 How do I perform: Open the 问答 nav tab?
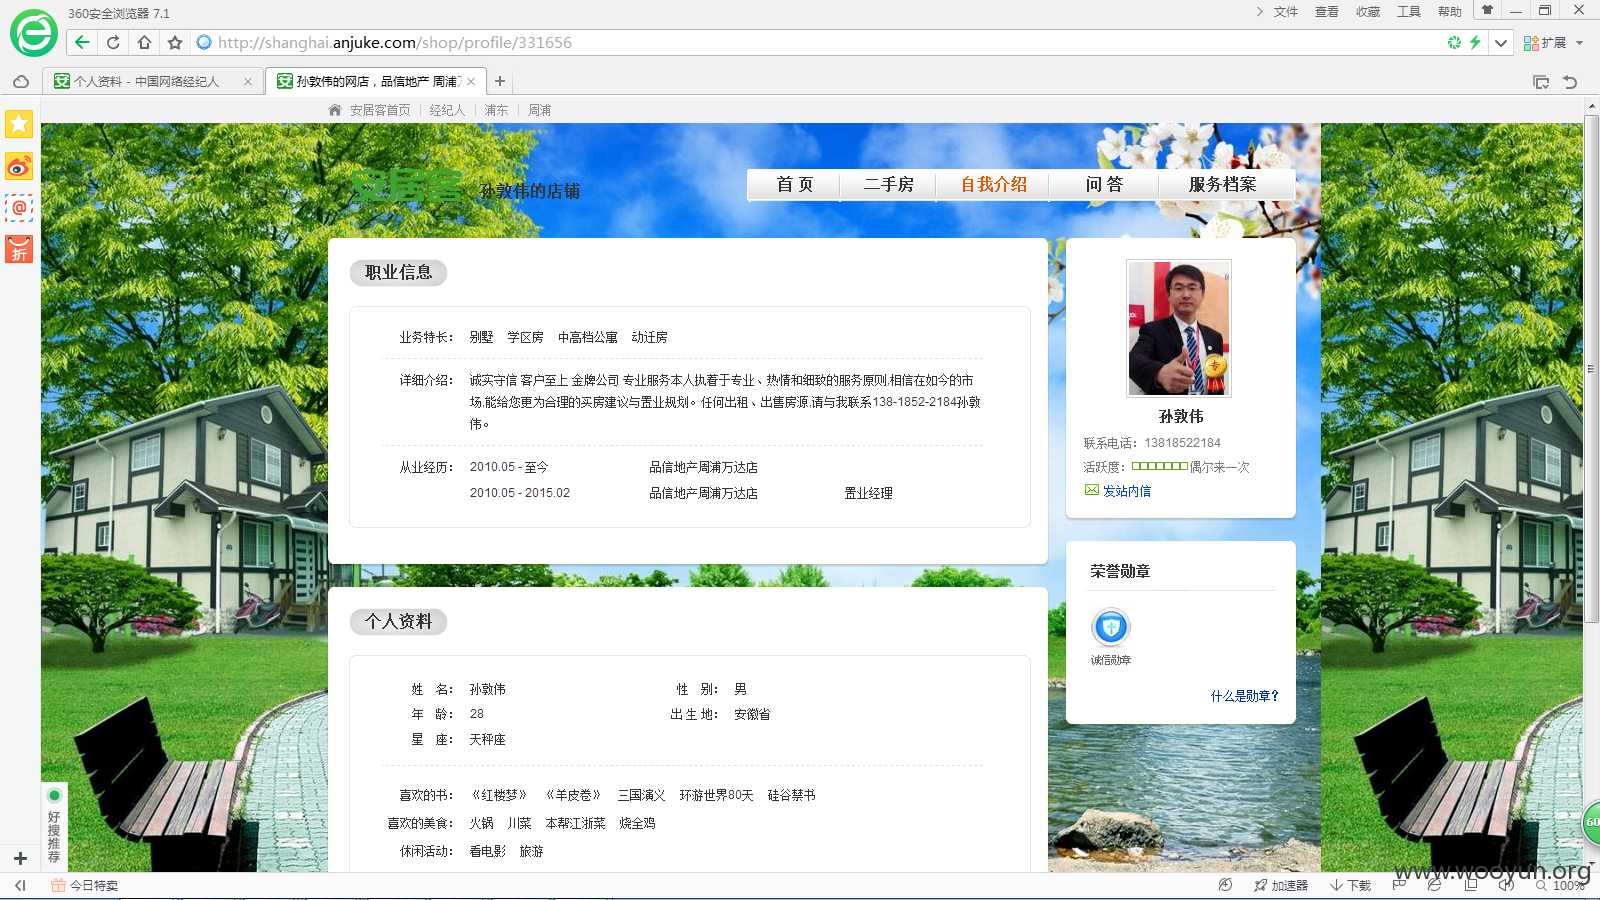tap(1105, 184)
